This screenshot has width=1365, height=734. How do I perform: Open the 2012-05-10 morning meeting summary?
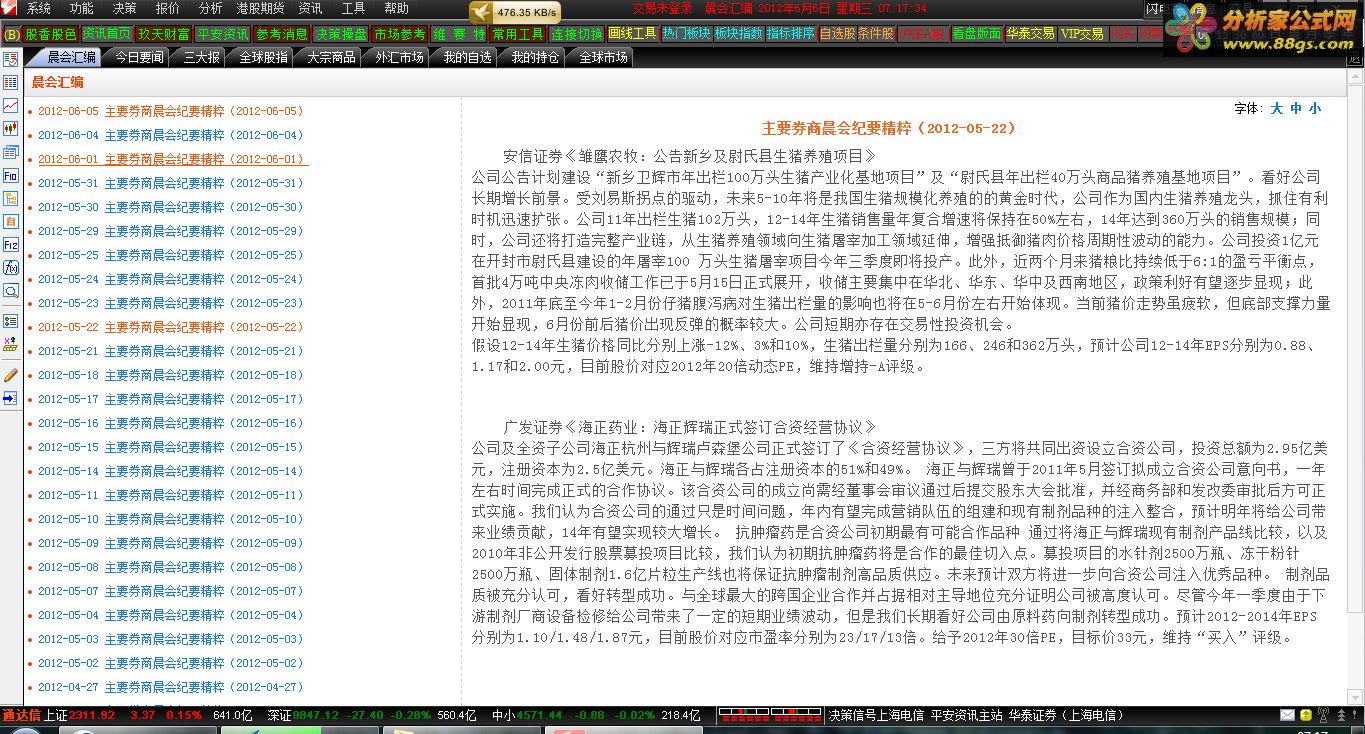point(170,519)
